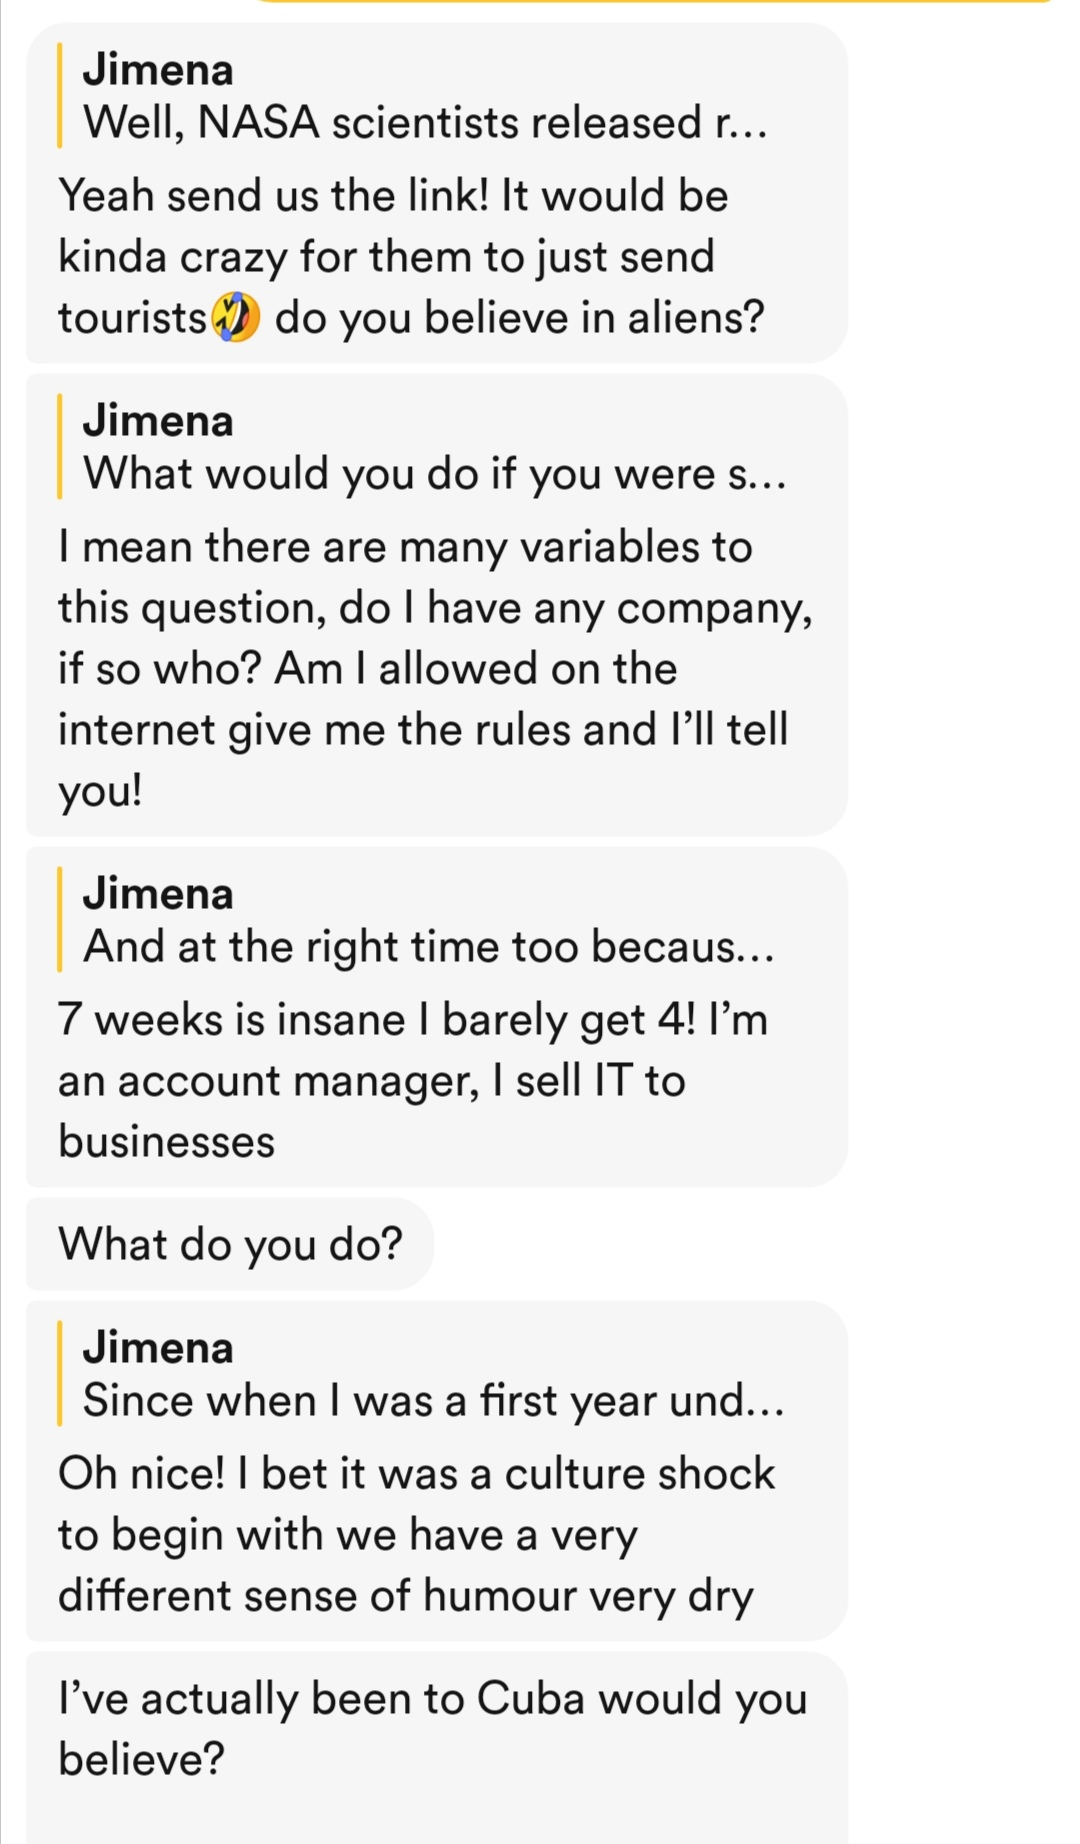Tap the laughing emoji after "tourists"
Screen dimensions: 1080x1844
pos(237,318)
